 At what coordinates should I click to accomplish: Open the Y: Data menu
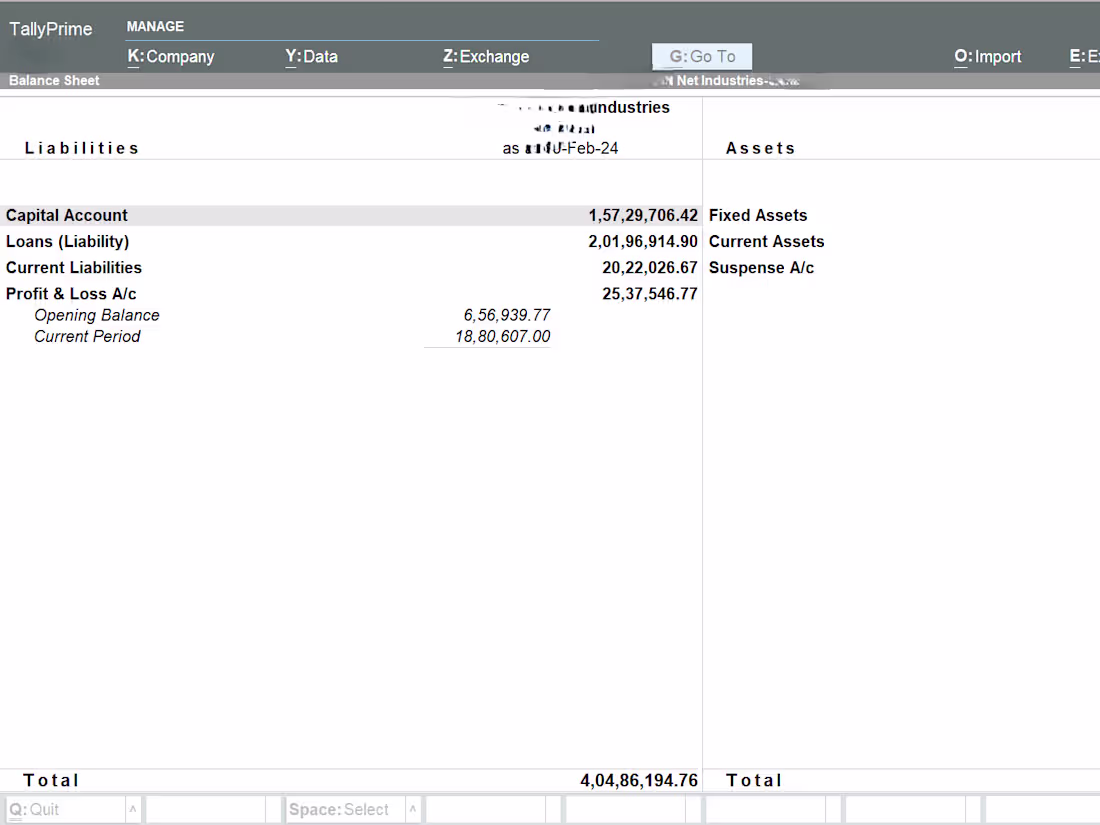[x=311, y=57]
